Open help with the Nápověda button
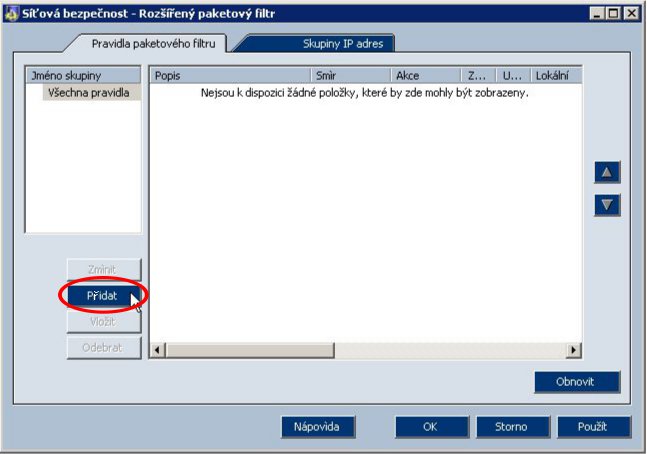This screenshot has height=454, width=647. click(x=317, y=427)
